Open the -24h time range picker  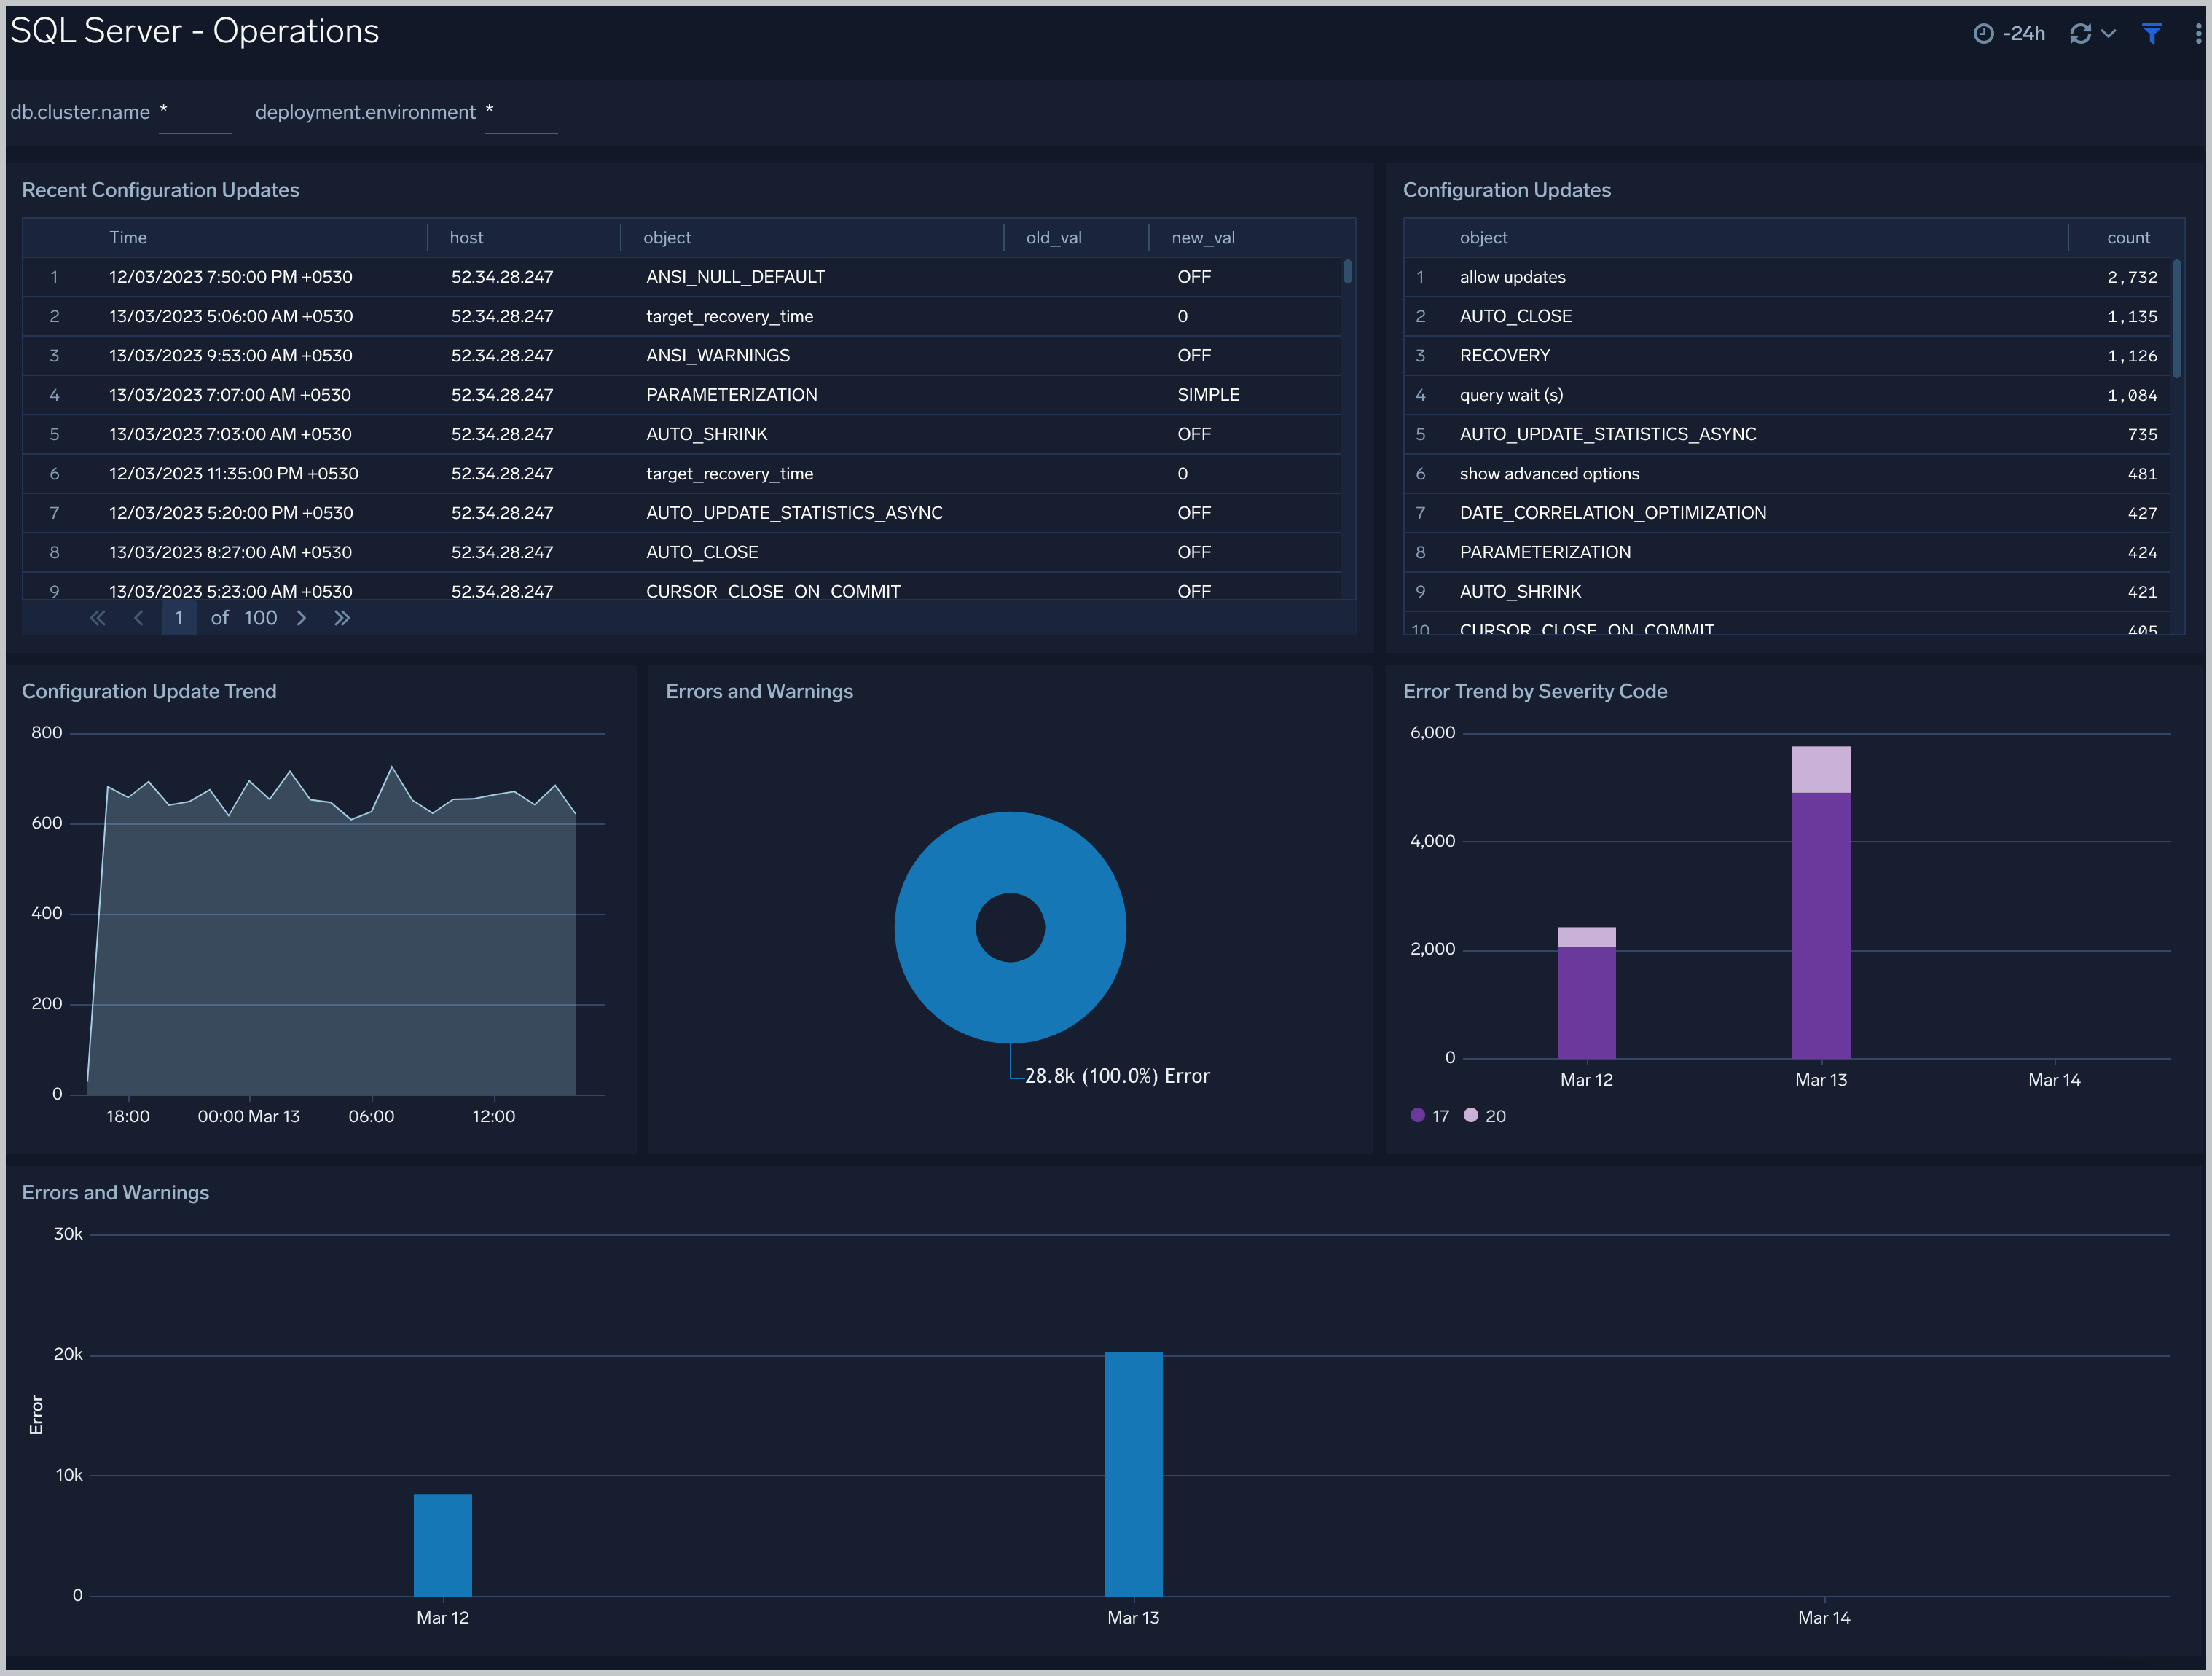(x=2009, y=34)
